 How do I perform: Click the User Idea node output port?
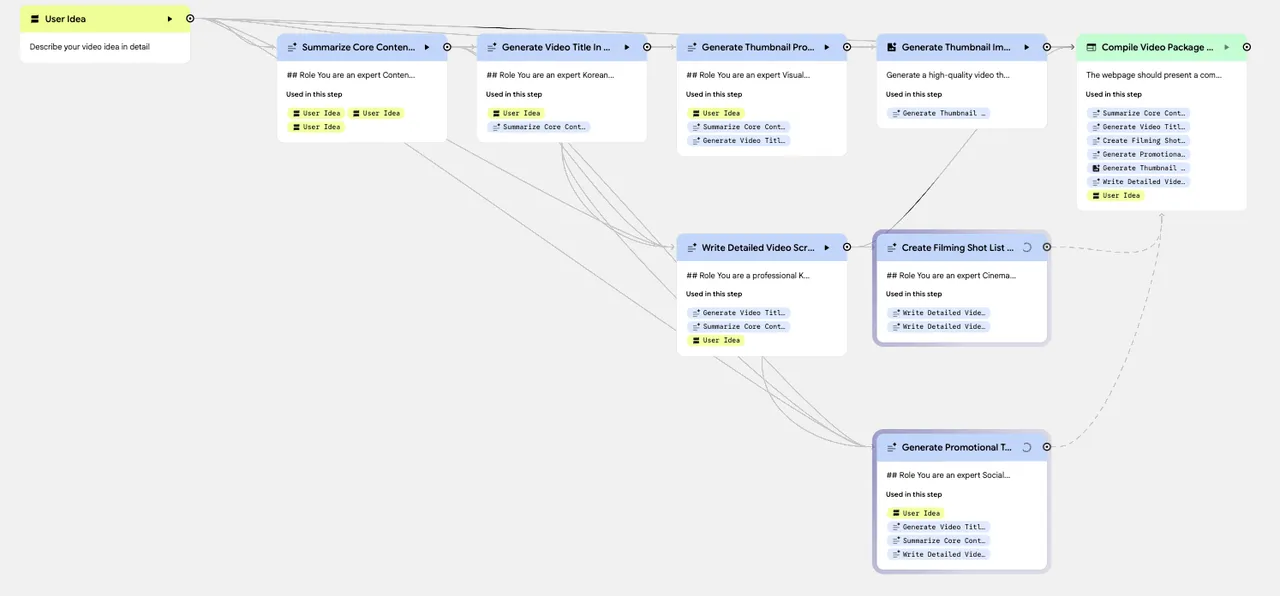click(190, 19)
